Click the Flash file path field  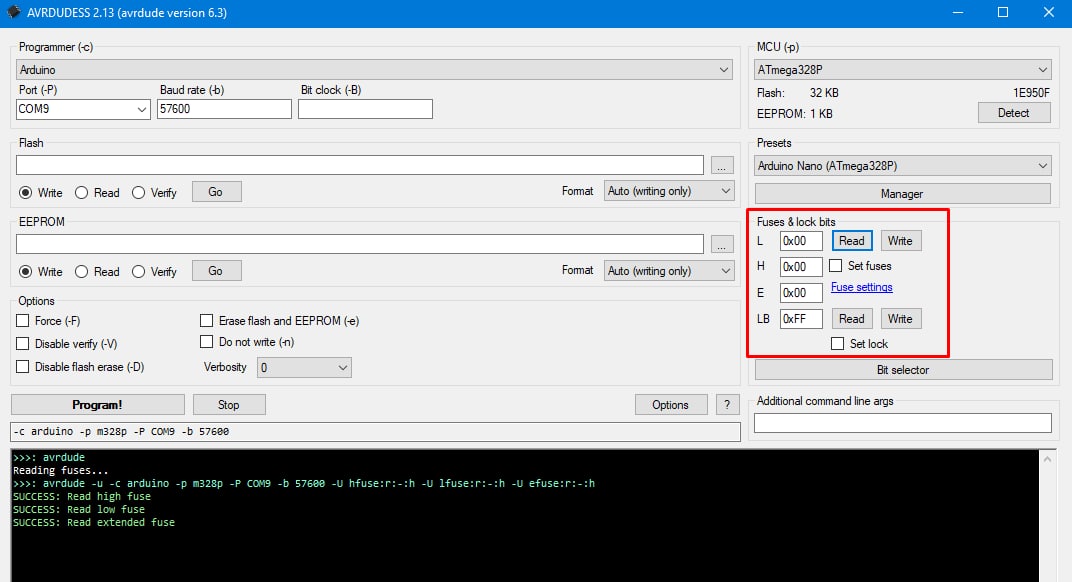360,165
